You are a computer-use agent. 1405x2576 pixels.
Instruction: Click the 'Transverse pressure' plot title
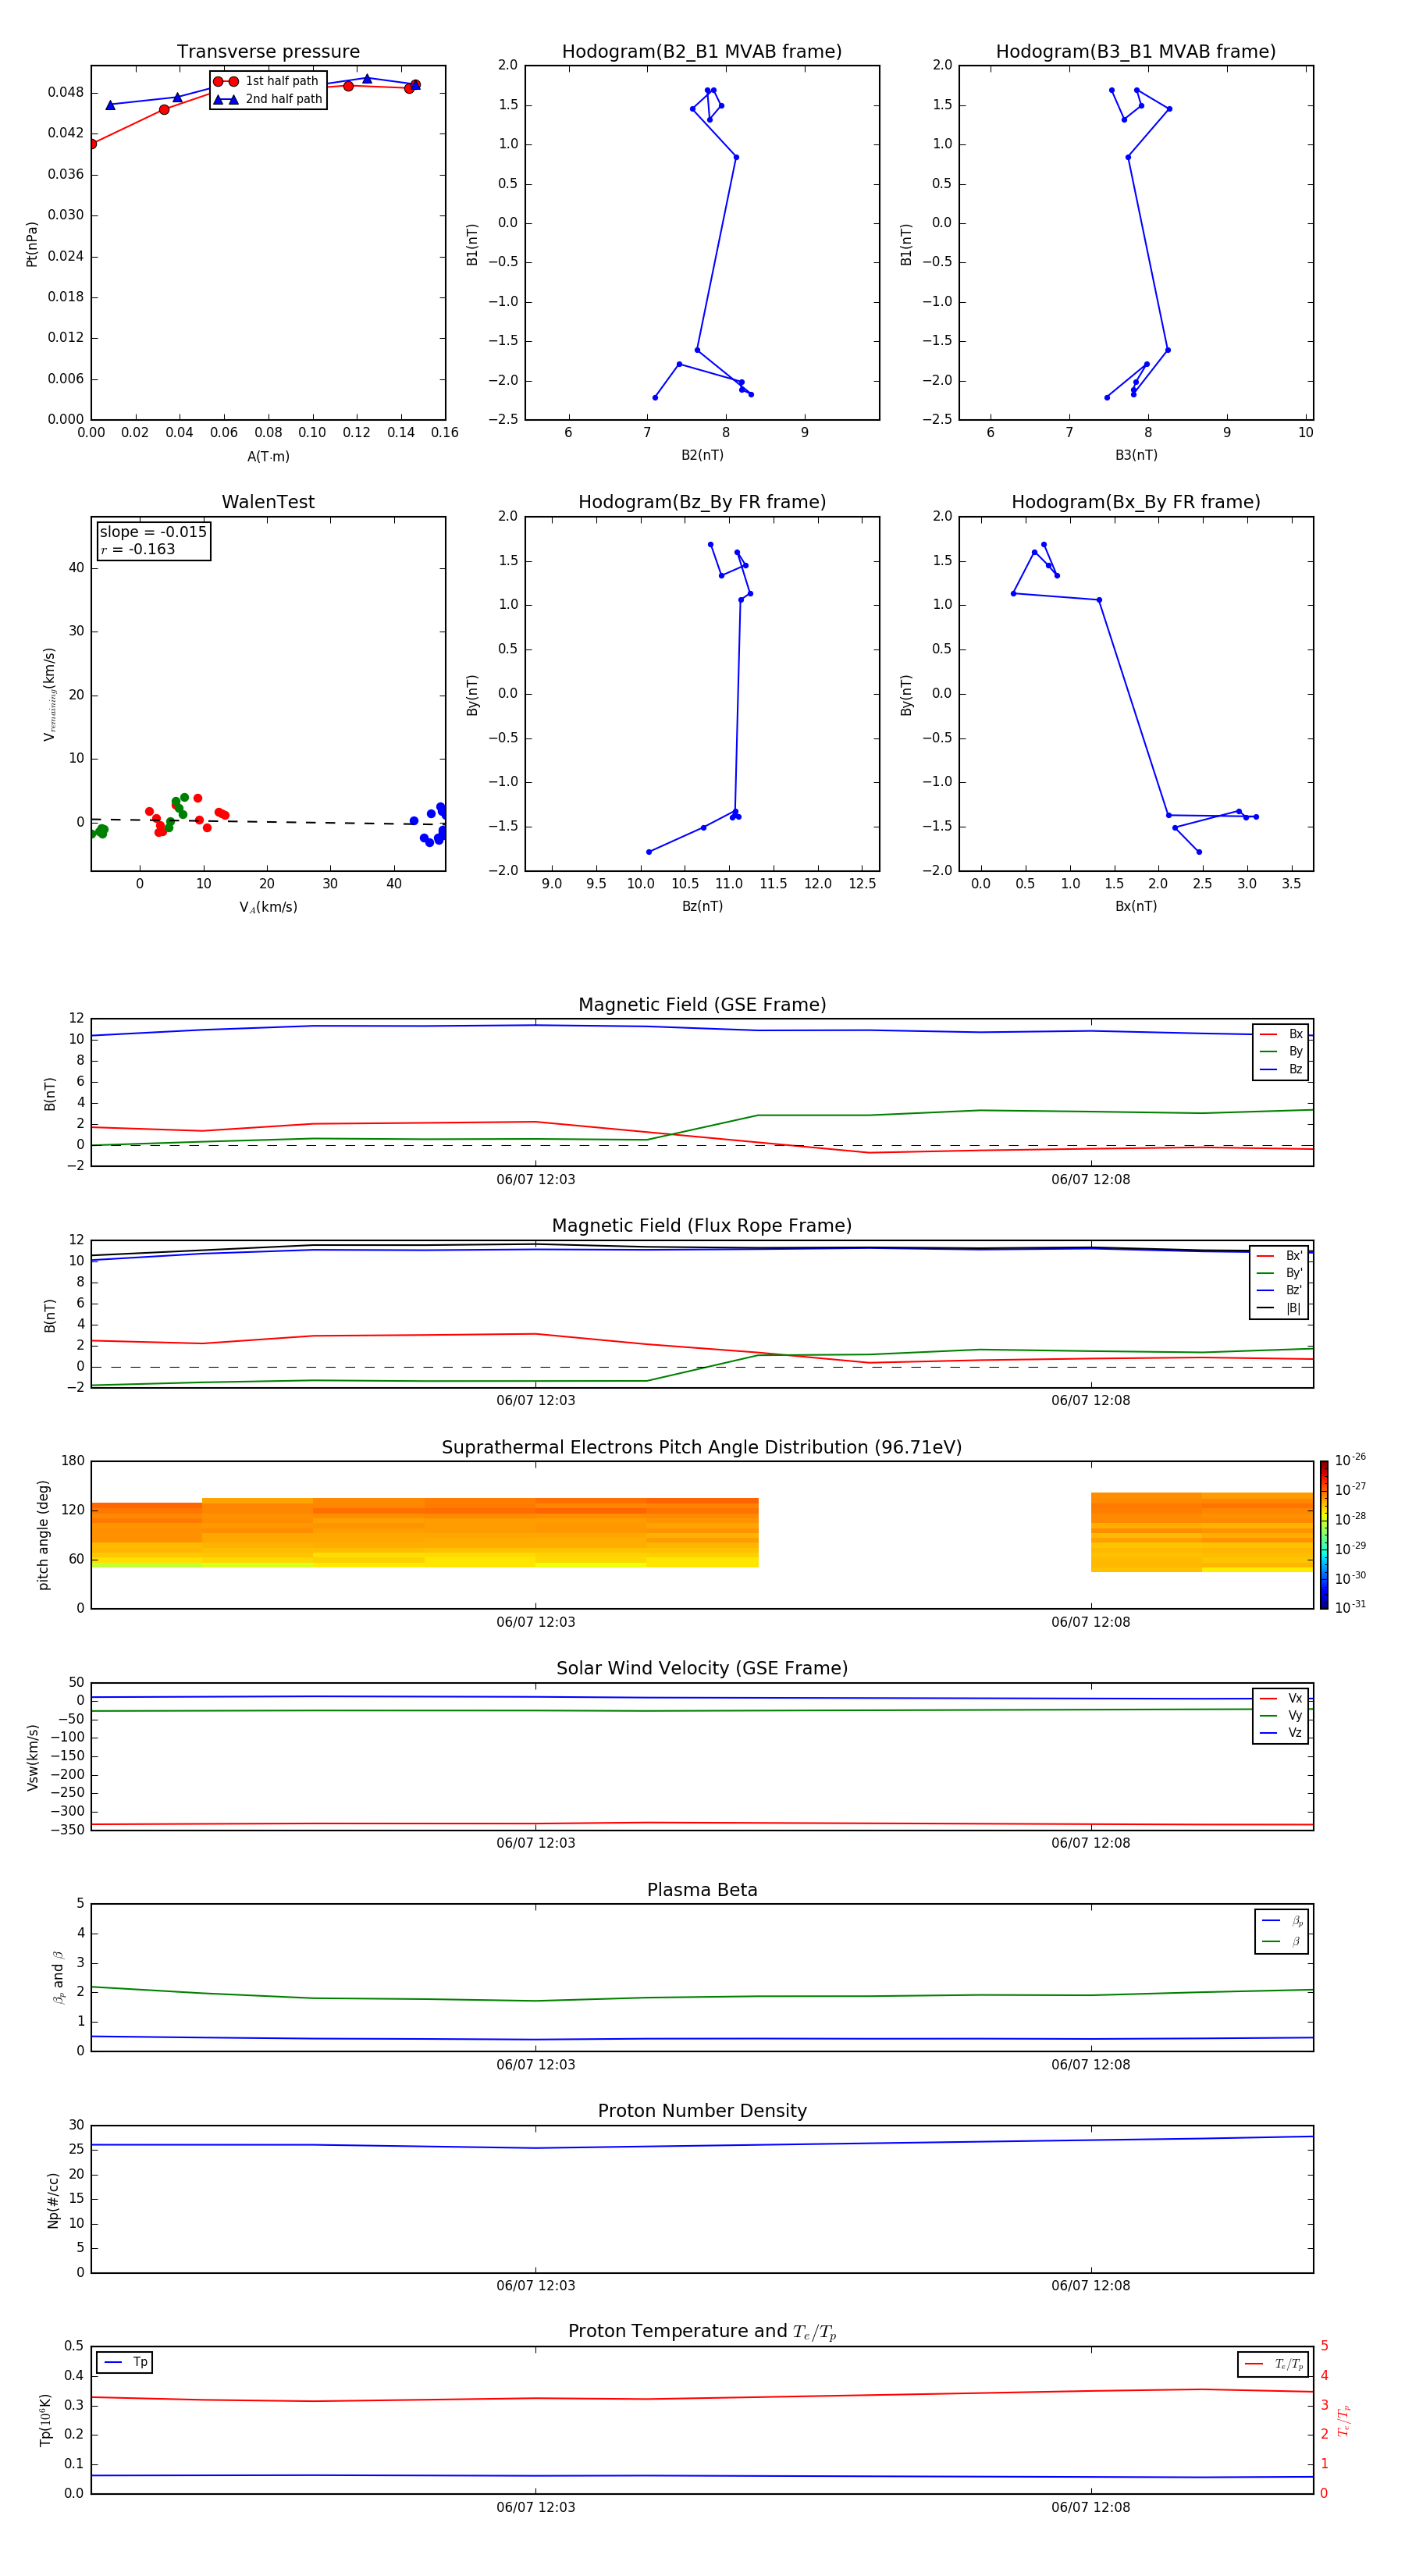(x=268, y=52)
